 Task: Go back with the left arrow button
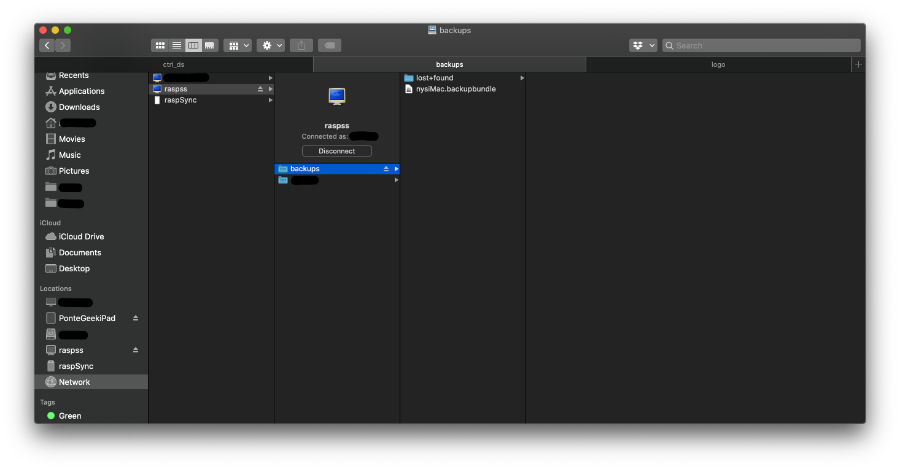pyautogui.click(x=48, y=45)
